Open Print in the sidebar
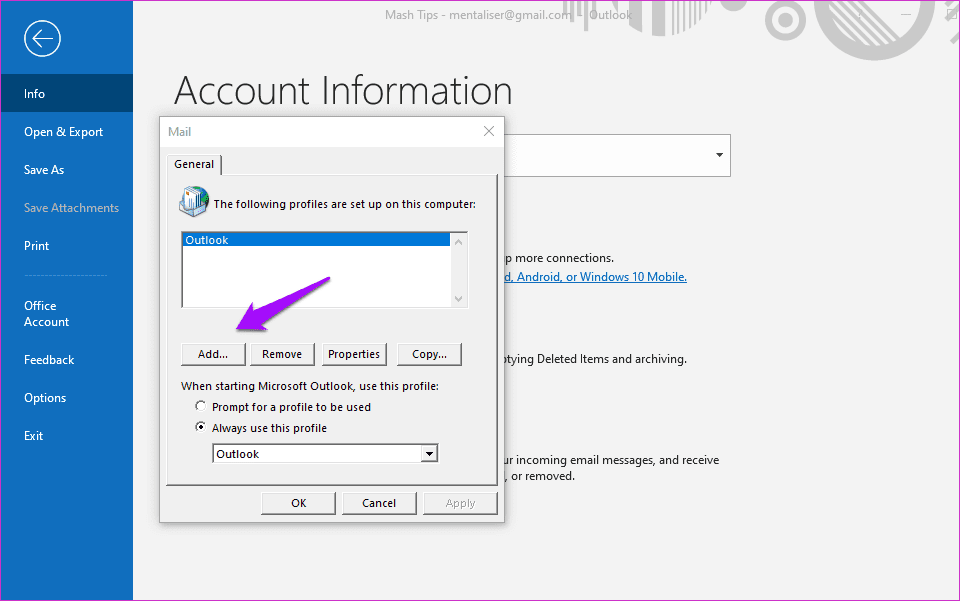Image resolution: width=960 pixels, height=601 pixels. [37, 246]
